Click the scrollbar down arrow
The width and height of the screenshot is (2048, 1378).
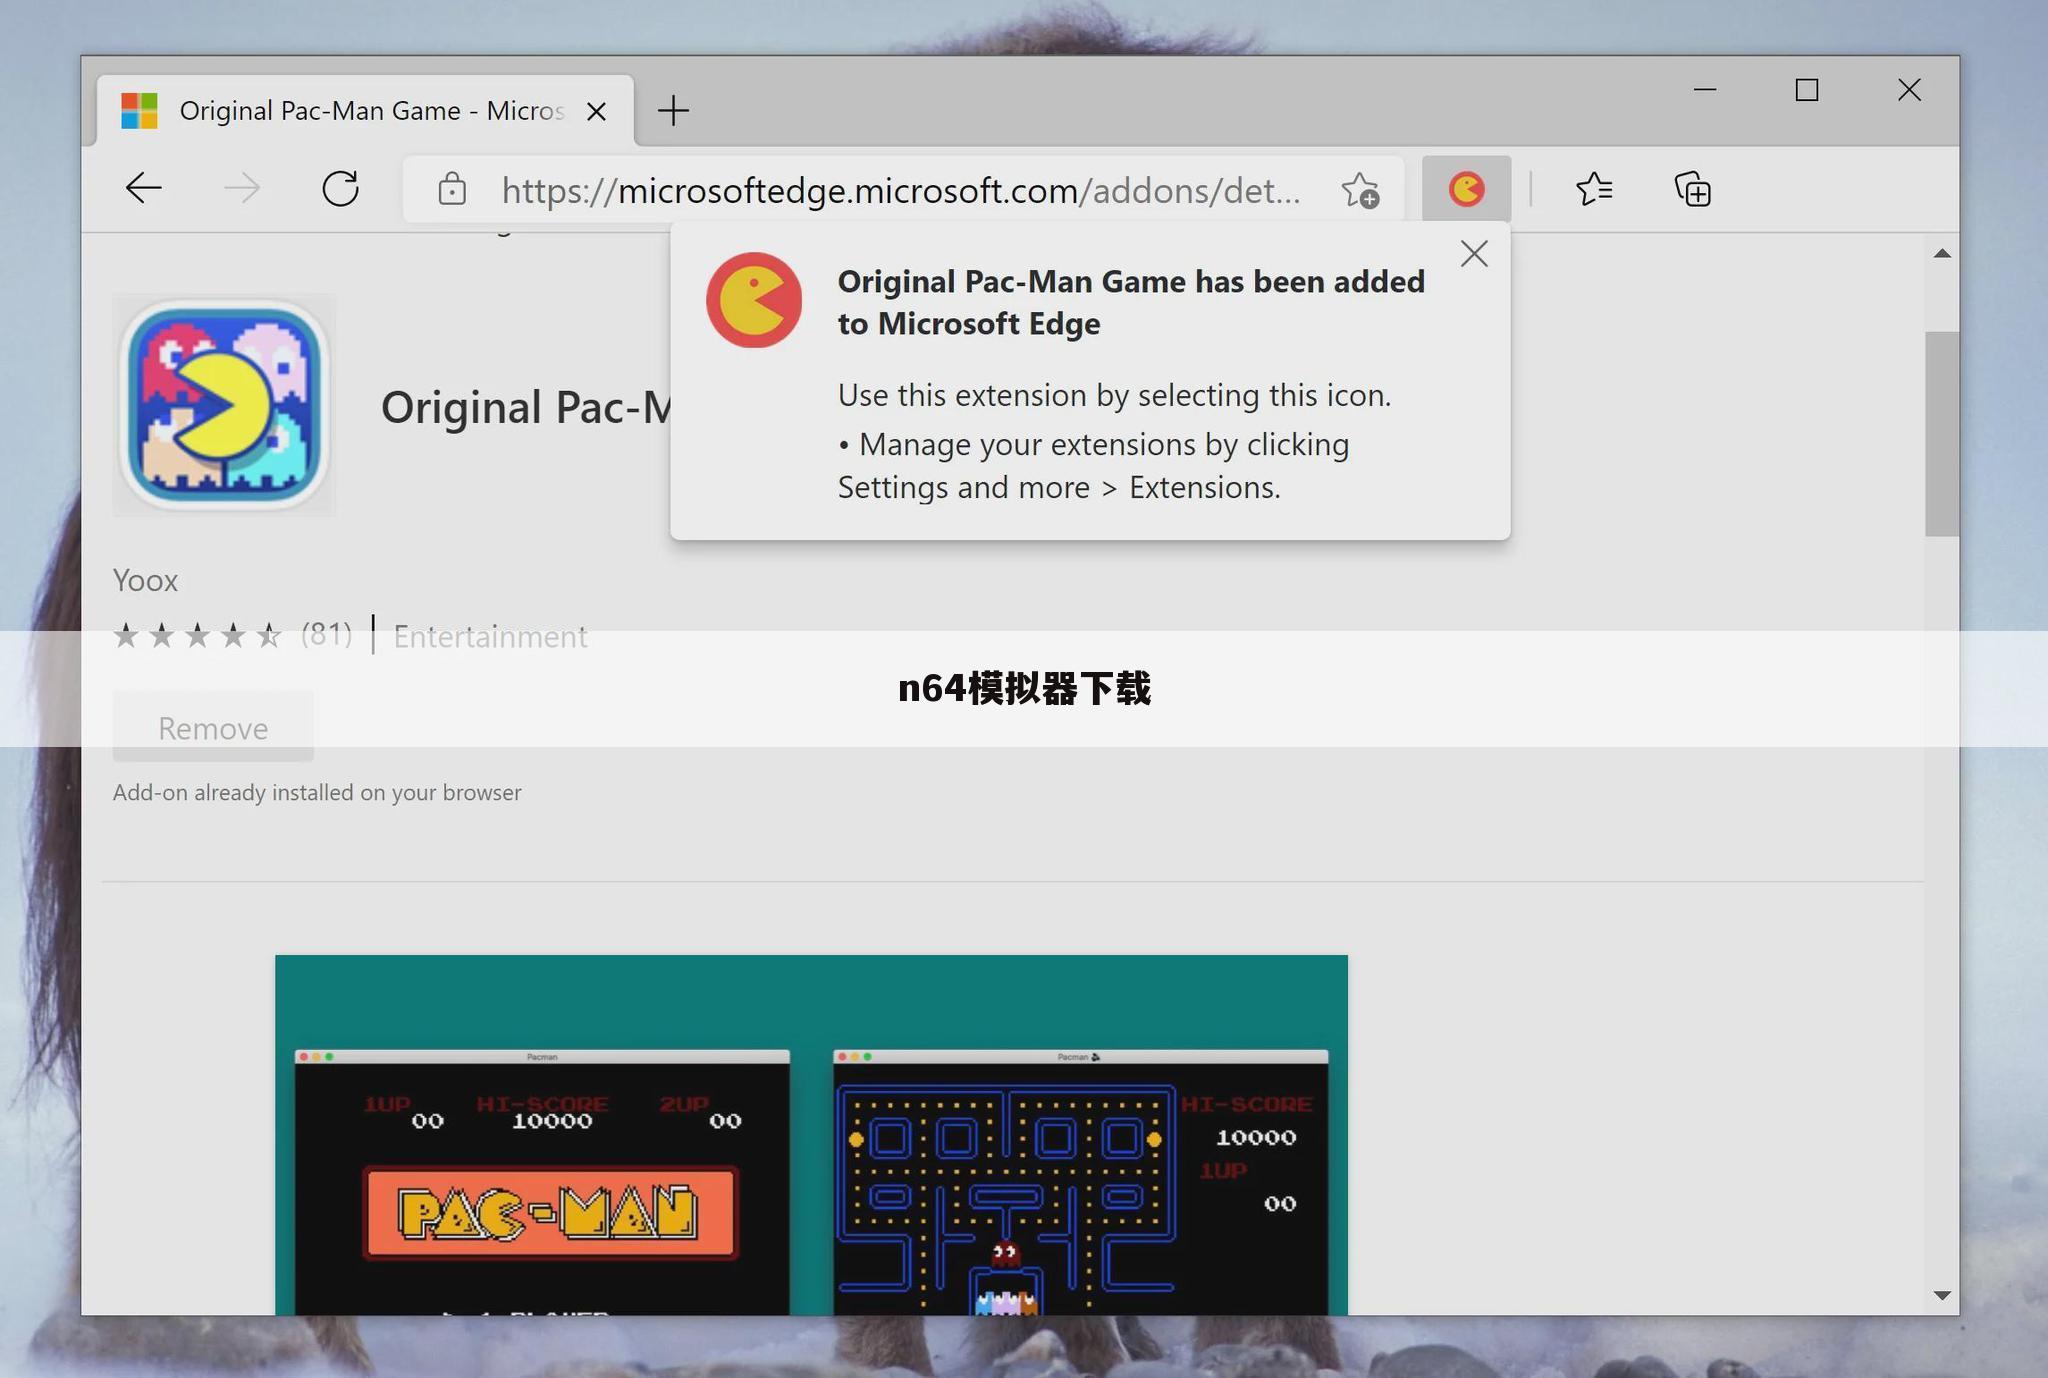tap(1942, 1295)
